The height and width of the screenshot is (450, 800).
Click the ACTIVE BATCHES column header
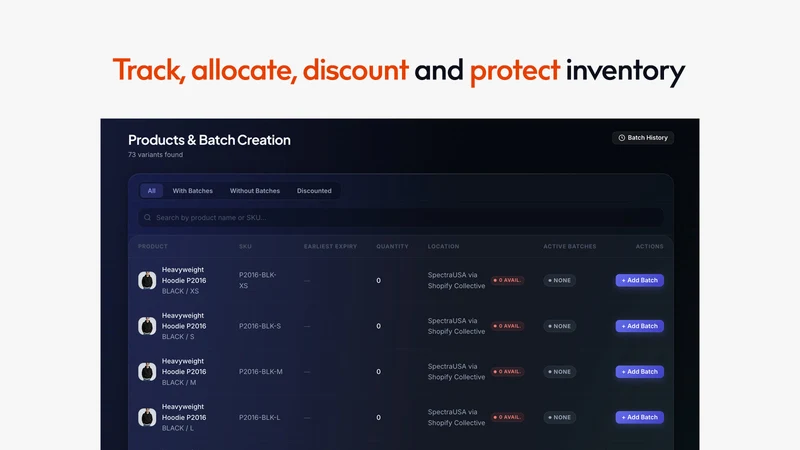tap(569, 246)
